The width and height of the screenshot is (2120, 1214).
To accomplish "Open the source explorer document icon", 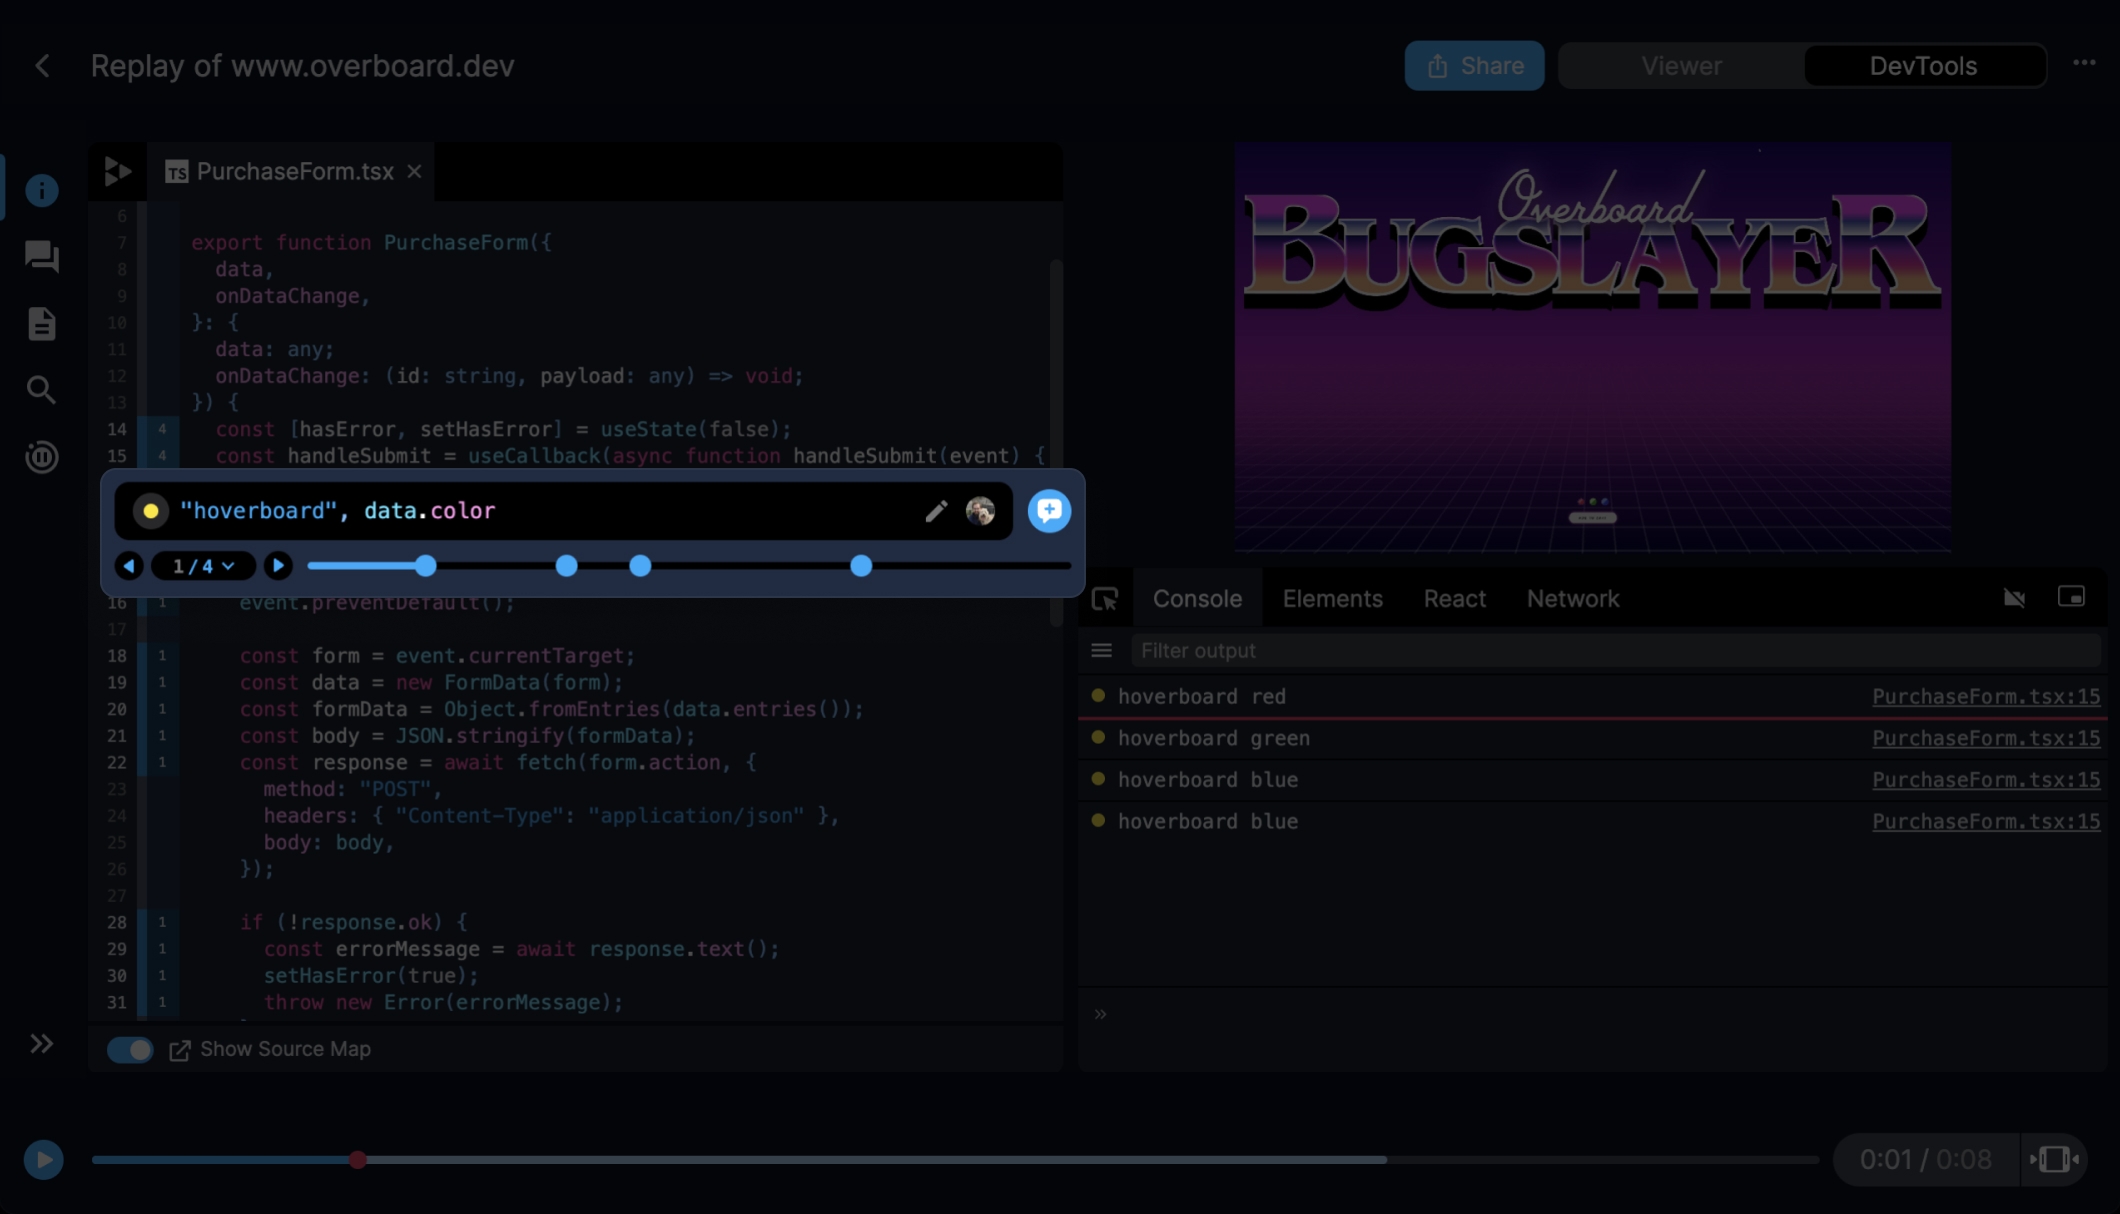I will click(x=41, y=324).
